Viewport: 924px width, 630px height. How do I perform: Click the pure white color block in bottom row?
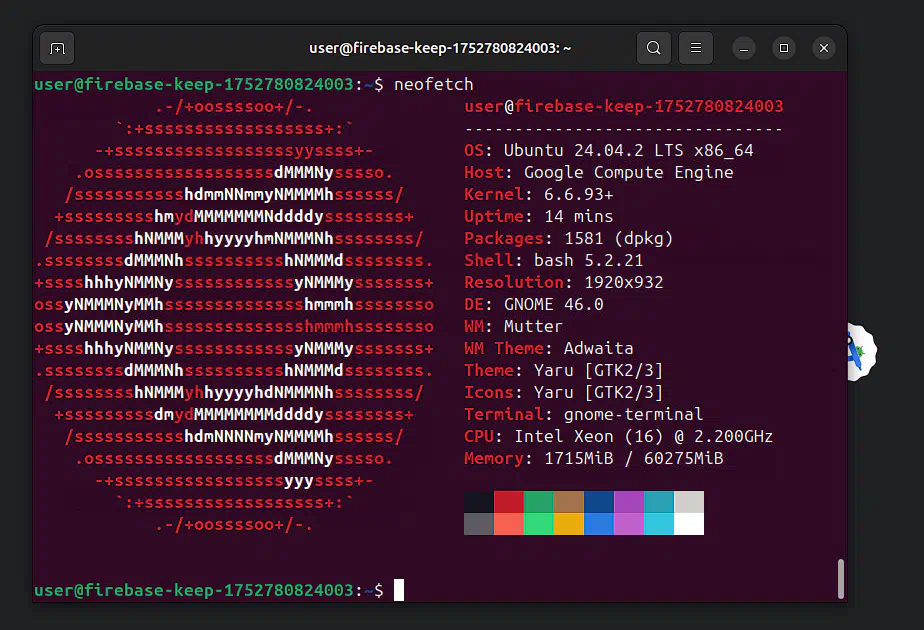689,524
